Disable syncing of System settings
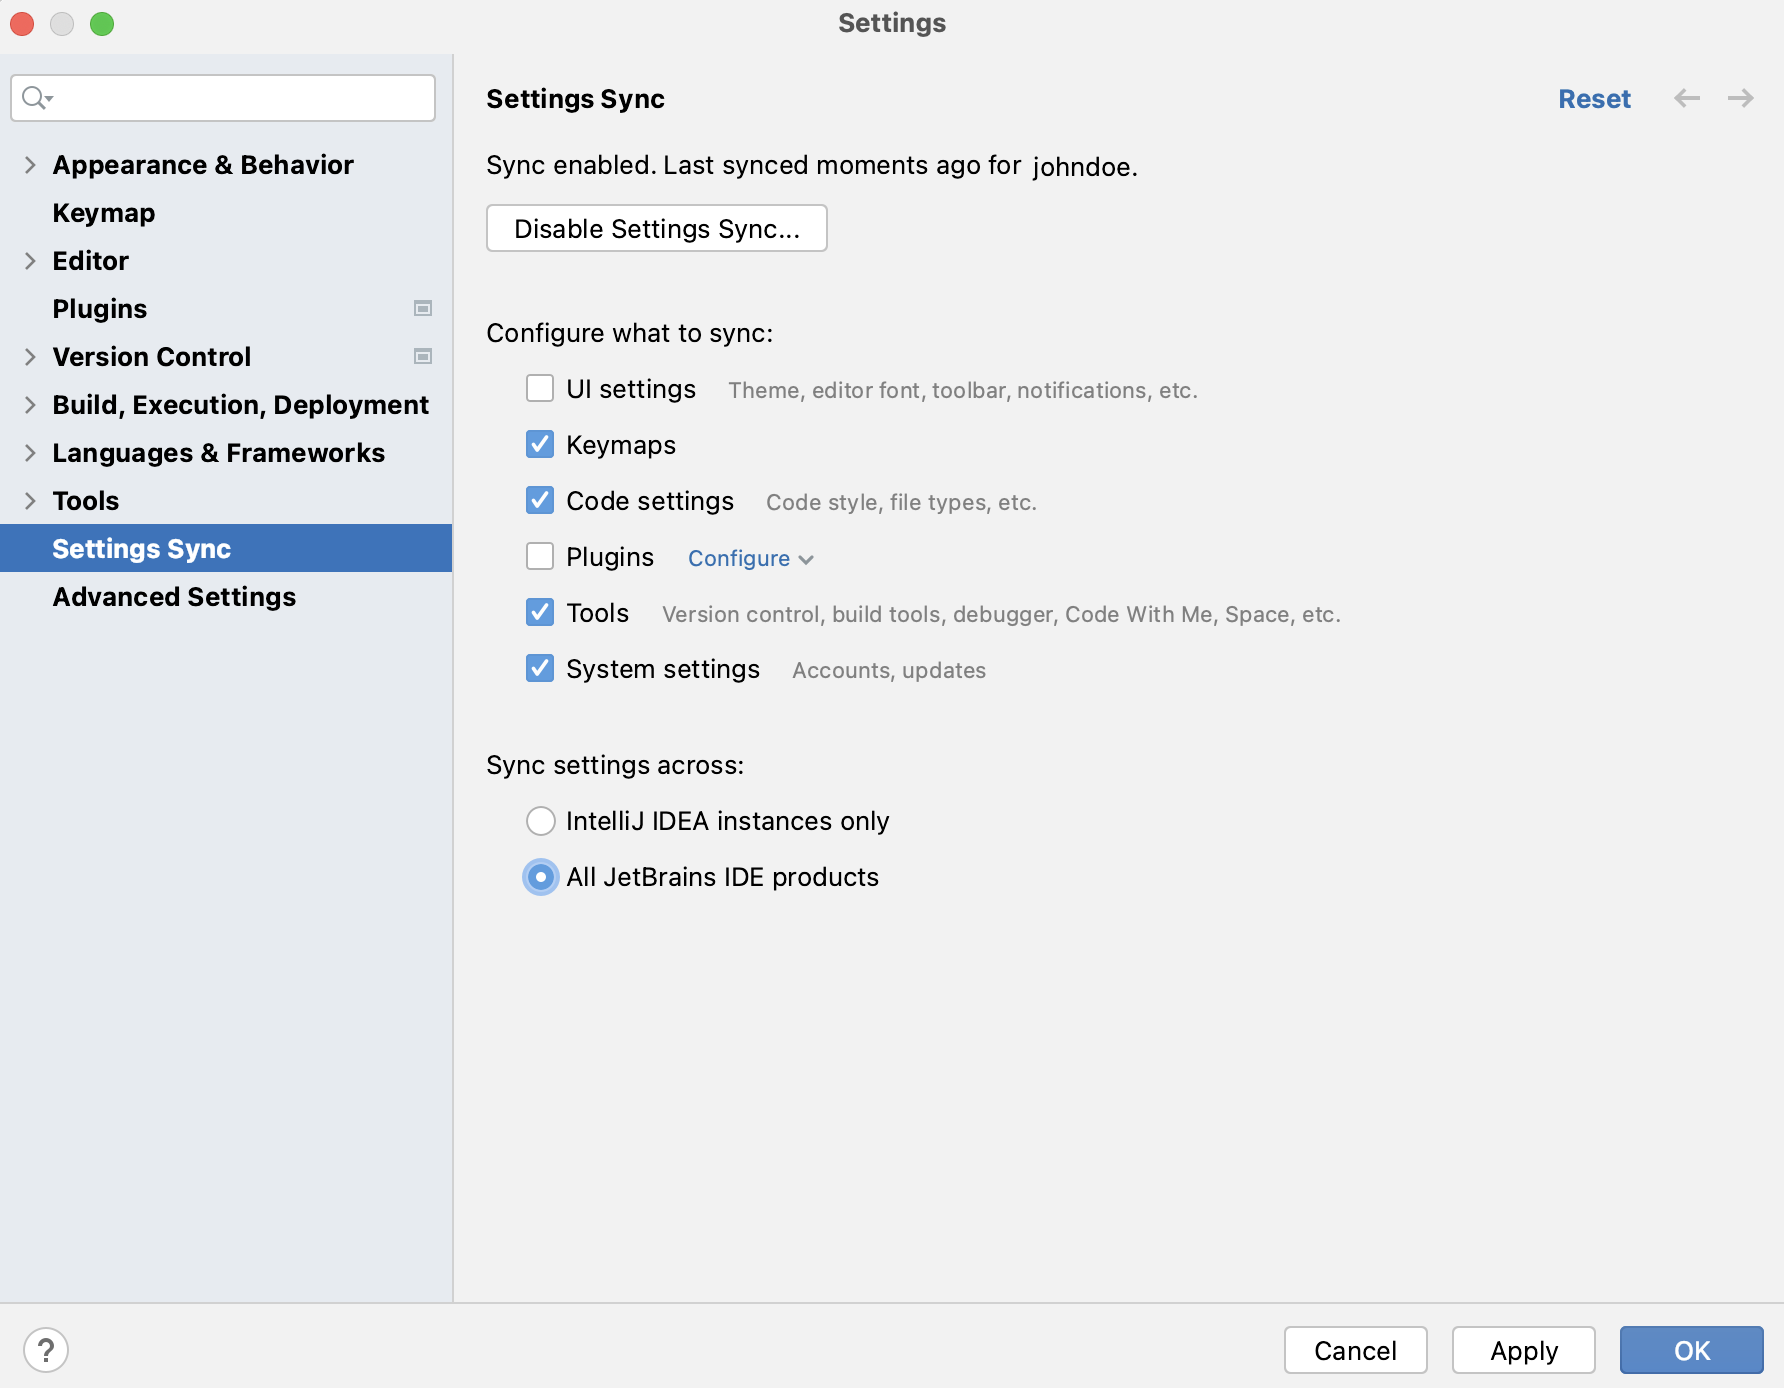The image size is (1784, 1388). (539, 668)
